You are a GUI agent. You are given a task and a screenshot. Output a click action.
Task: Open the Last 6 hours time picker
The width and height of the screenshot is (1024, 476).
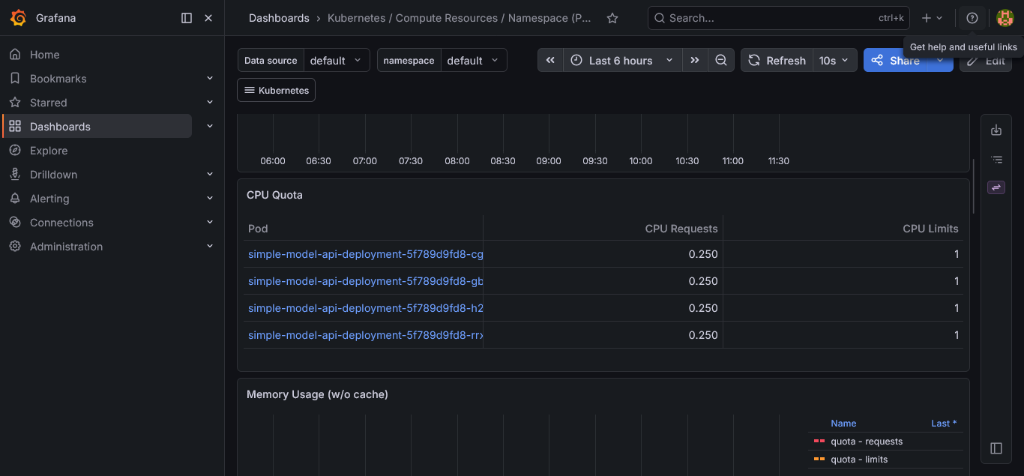622,61
